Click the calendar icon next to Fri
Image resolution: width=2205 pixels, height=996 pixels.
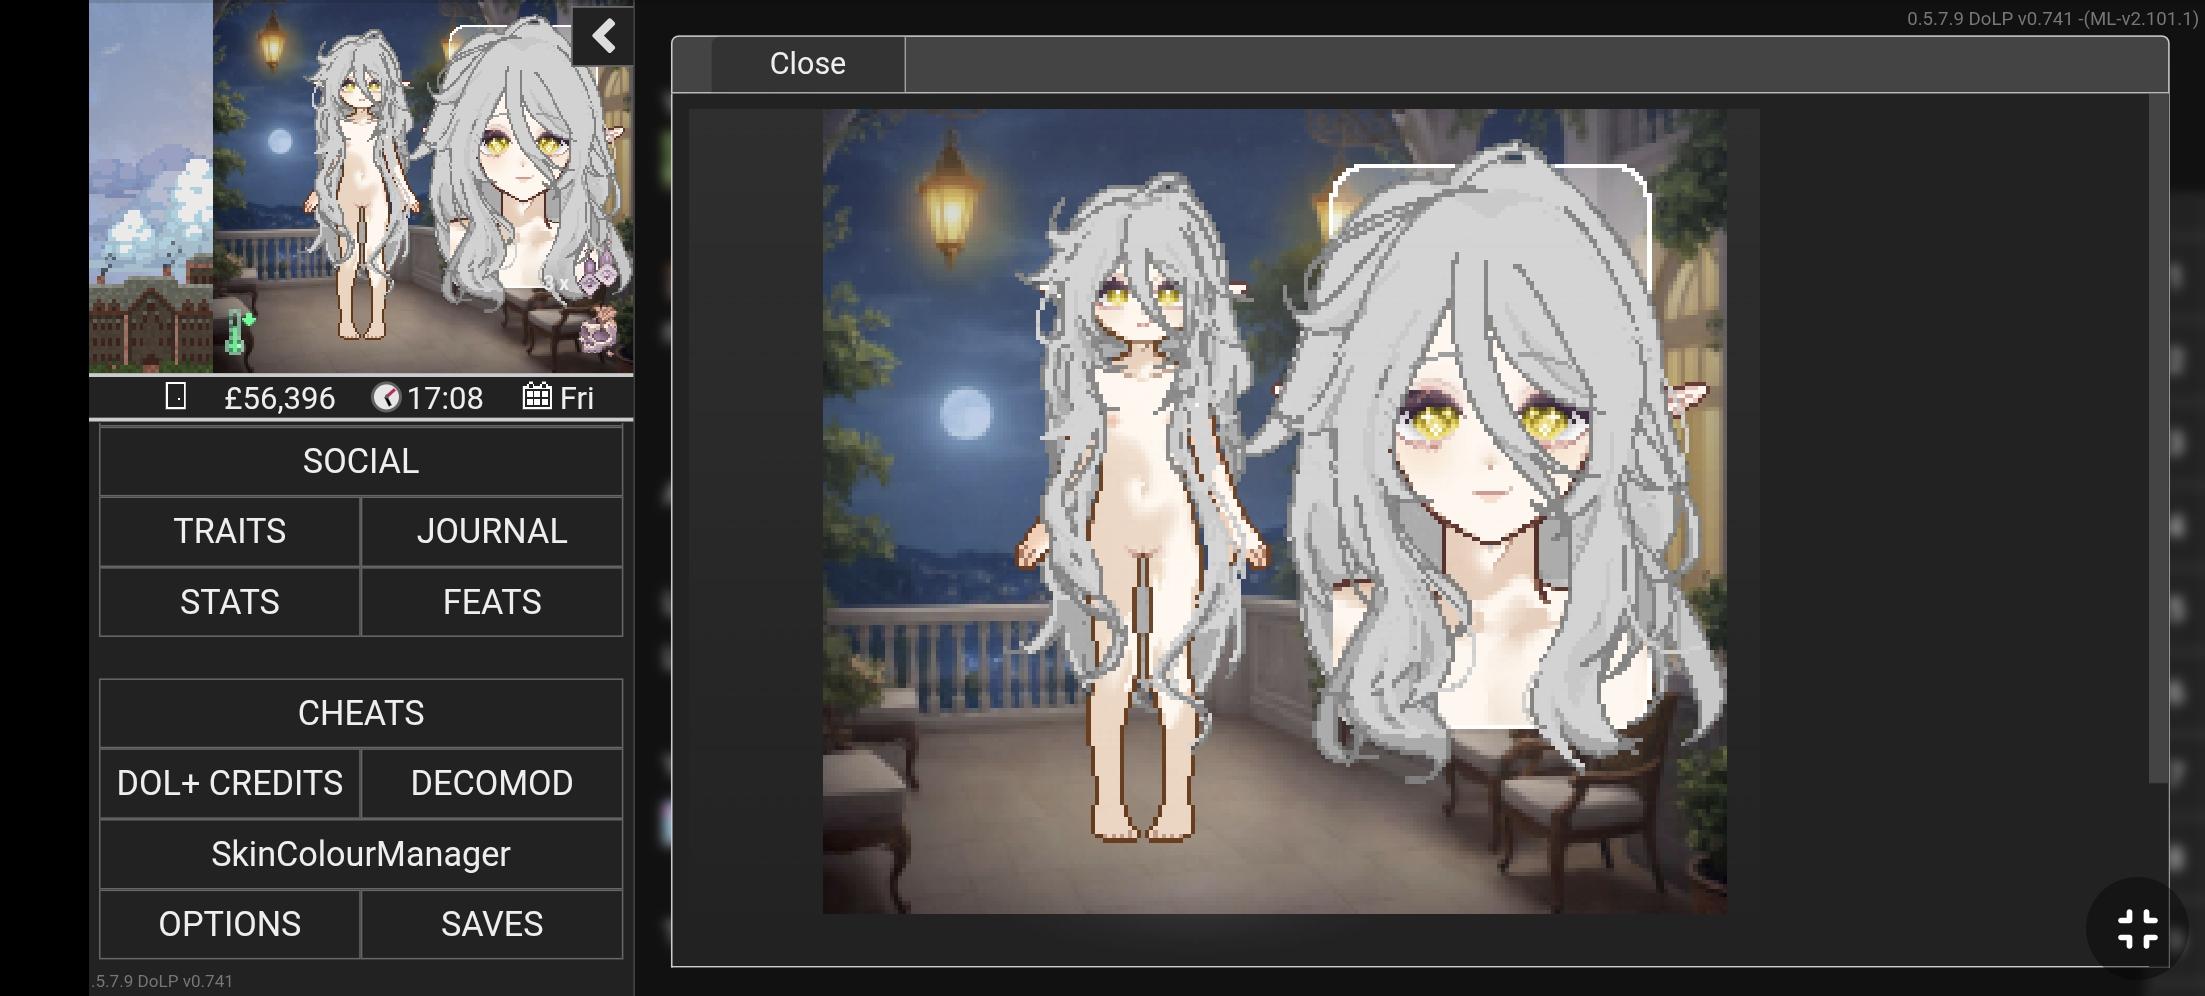(x=537, y=397)
